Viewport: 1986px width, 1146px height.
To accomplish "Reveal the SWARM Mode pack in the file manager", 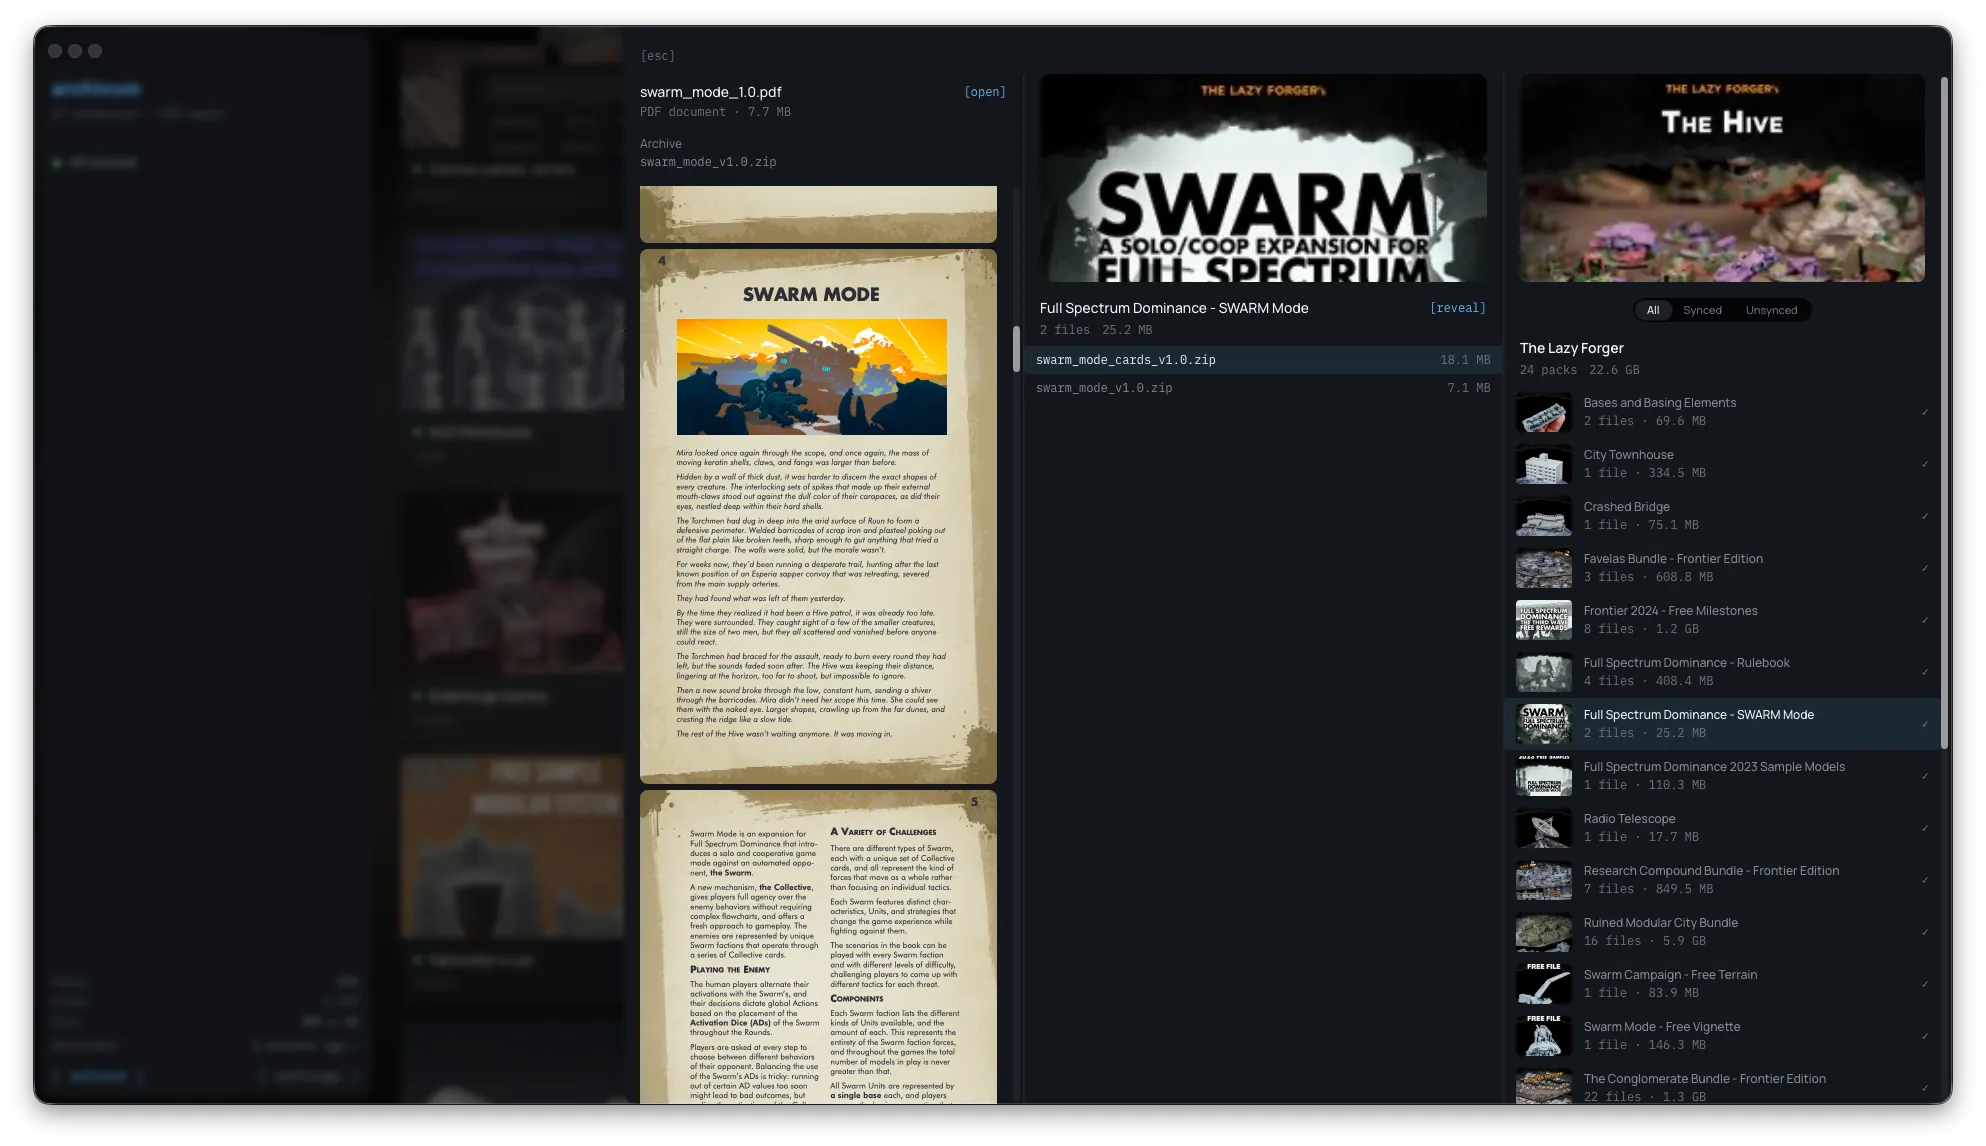I will (x=1457, y=308).
